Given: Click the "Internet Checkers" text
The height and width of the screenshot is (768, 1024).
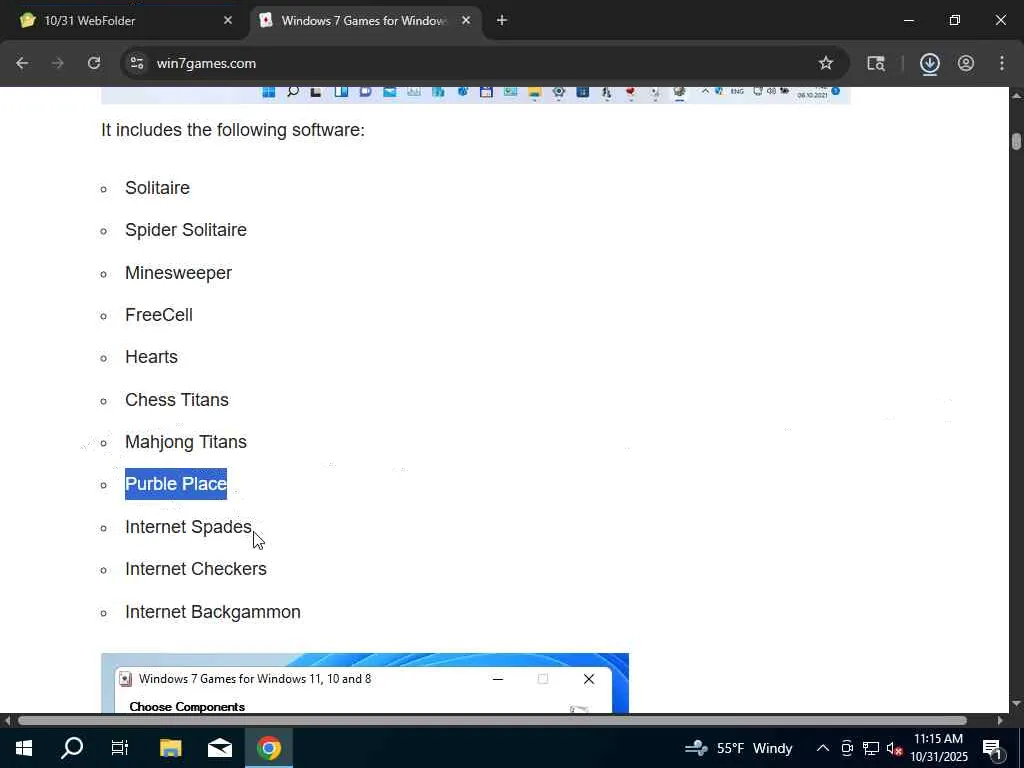Looking at the screenshot, I should pyautogui.click(x=196, y=569).
